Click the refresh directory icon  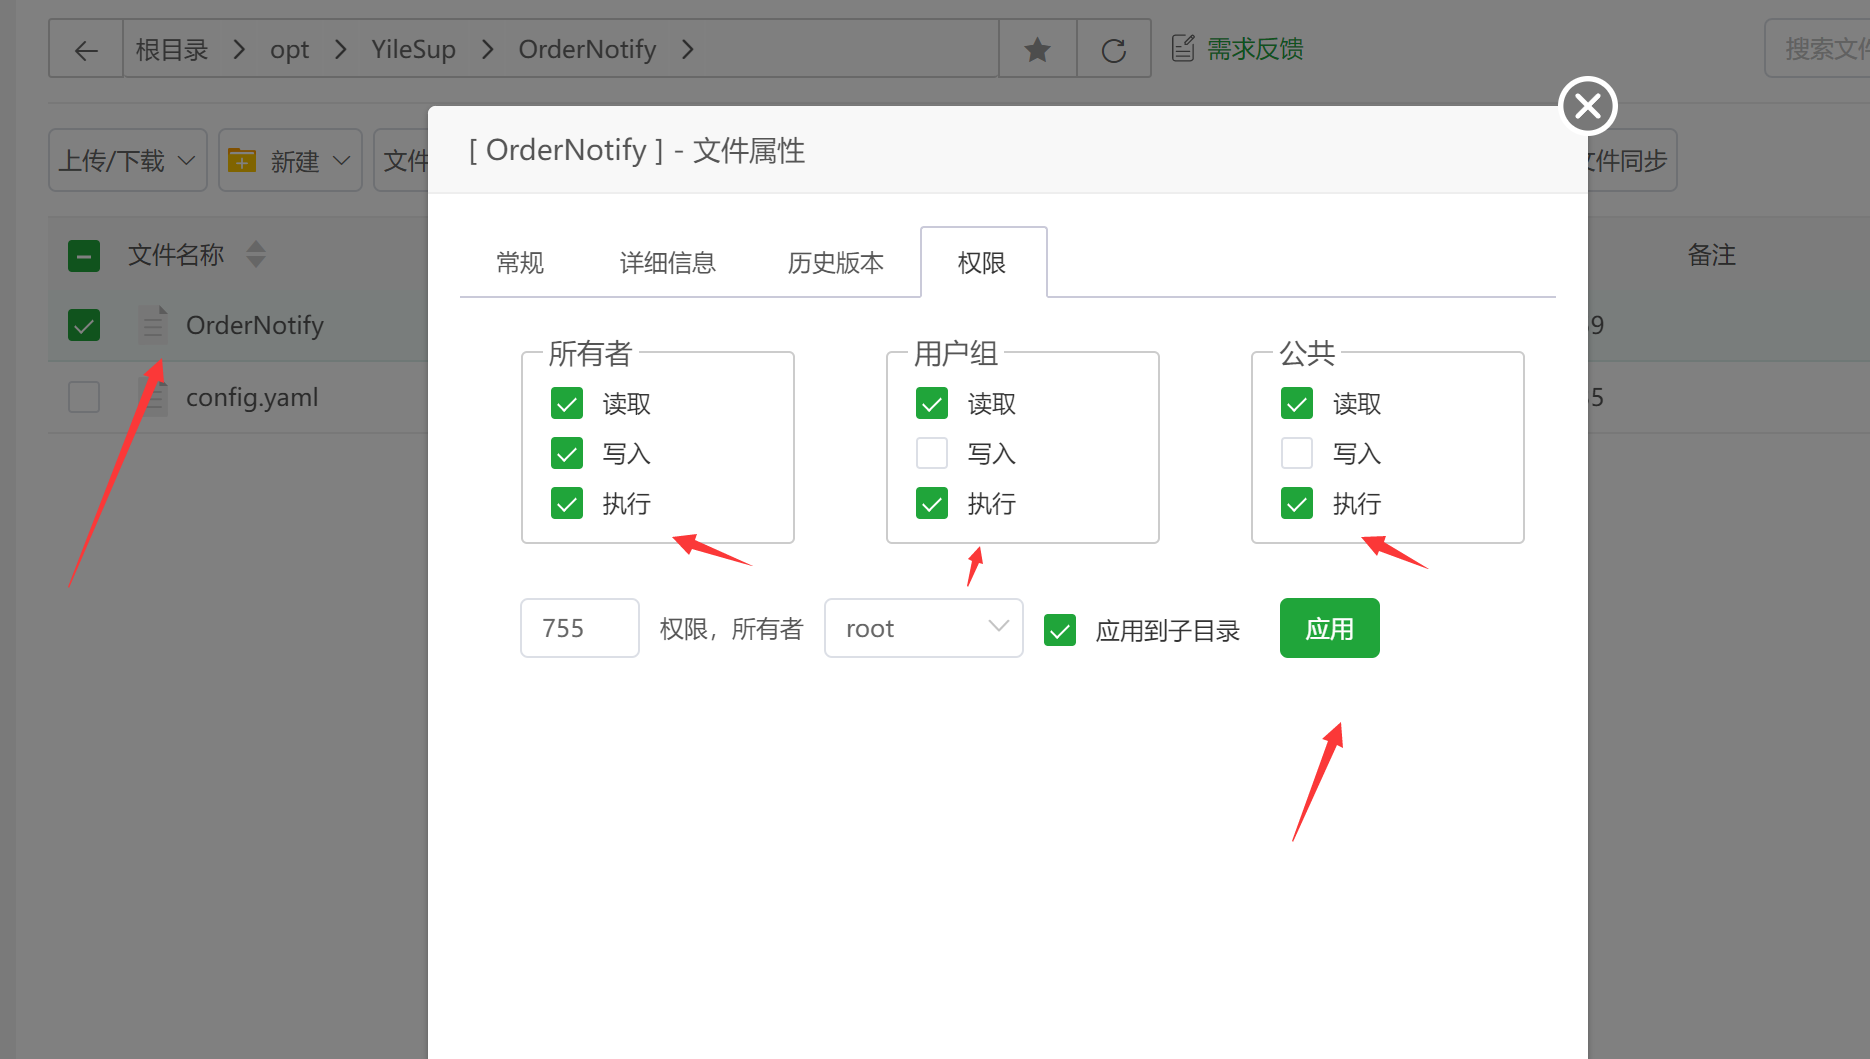(x=1113, y=50)
